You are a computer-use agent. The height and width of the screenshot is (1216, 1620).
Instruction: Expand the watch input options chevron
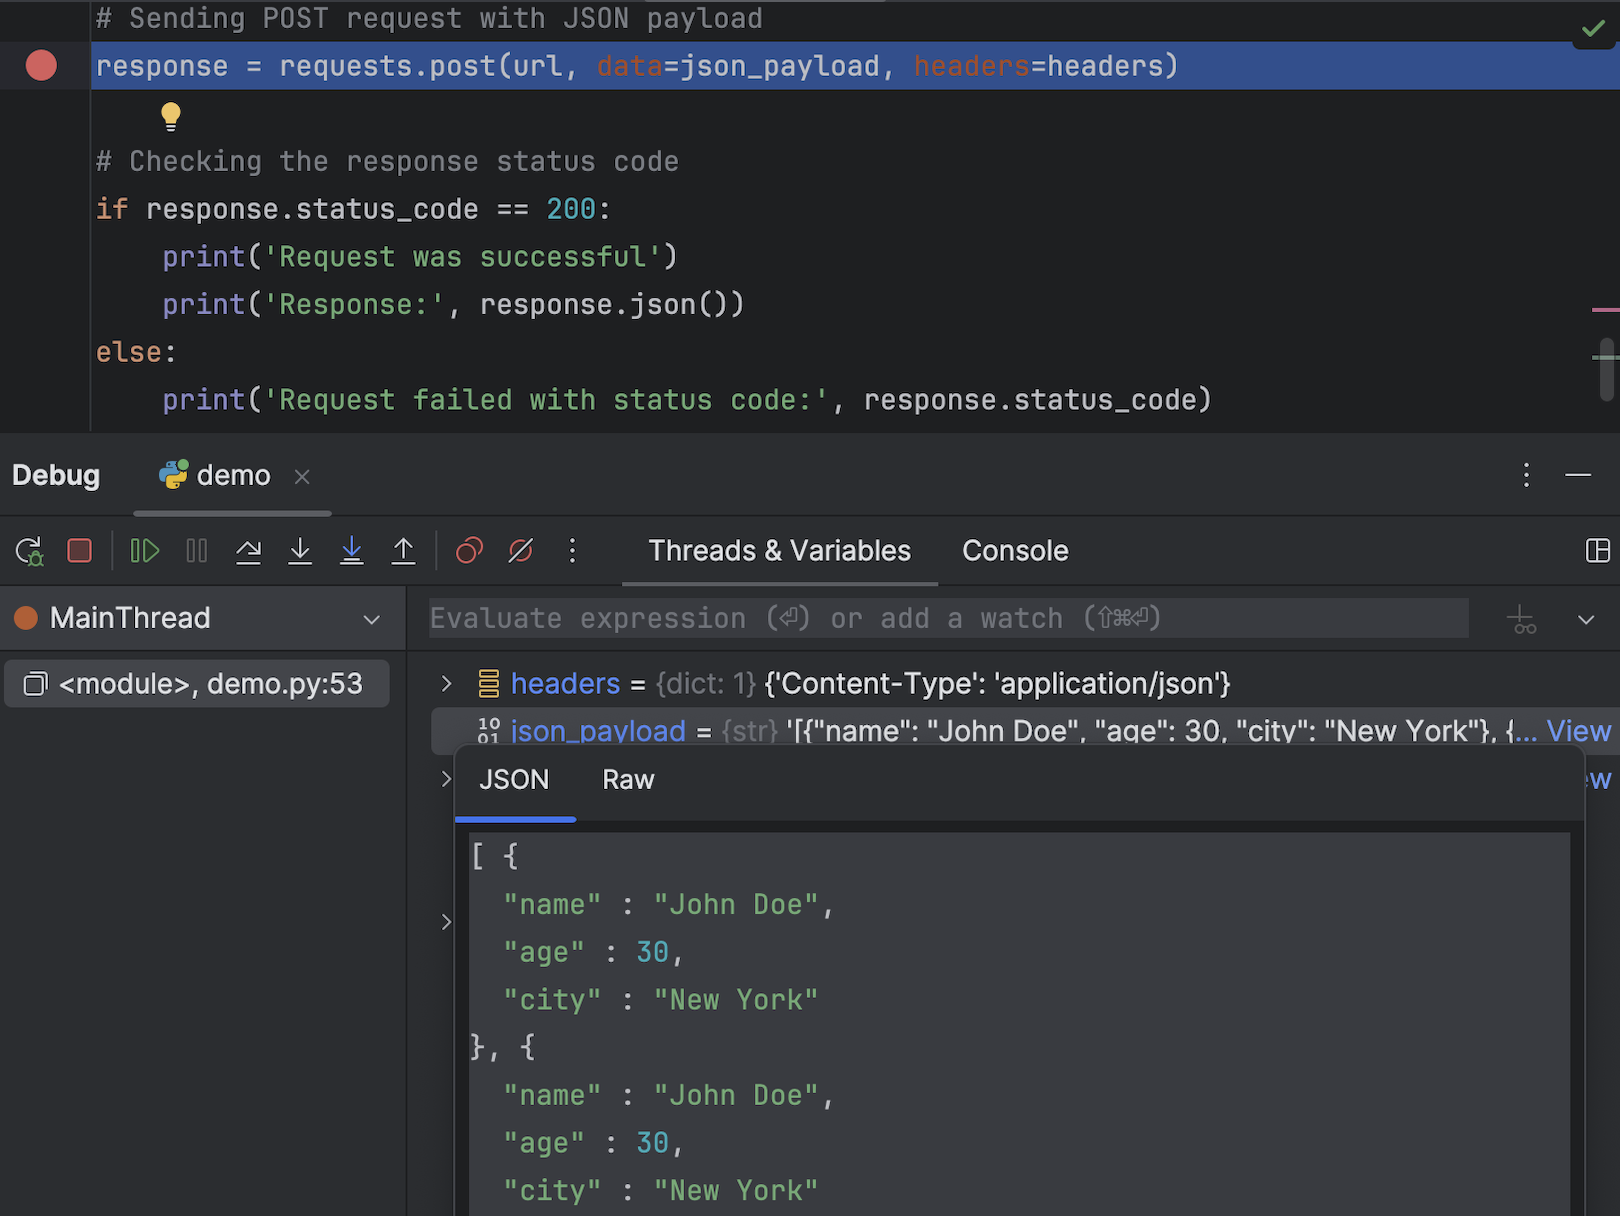coord(1586,619)
